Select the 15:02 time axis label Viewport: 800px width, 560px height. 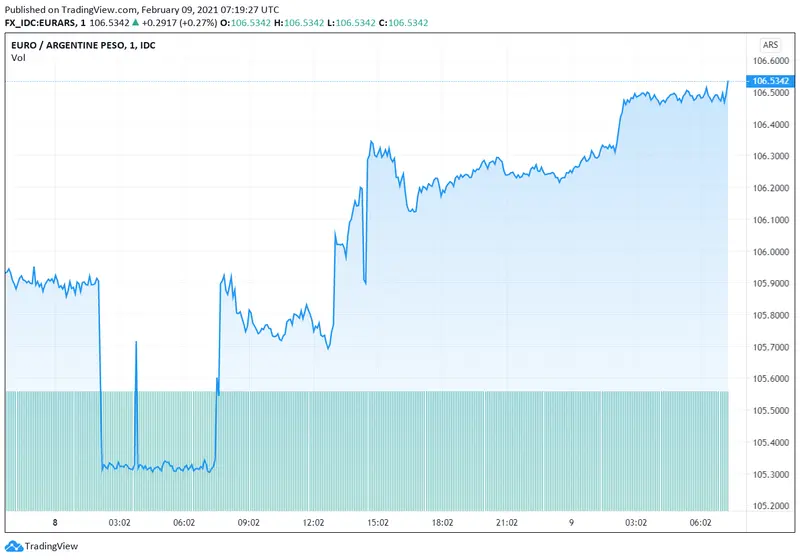tap(378, 521)
